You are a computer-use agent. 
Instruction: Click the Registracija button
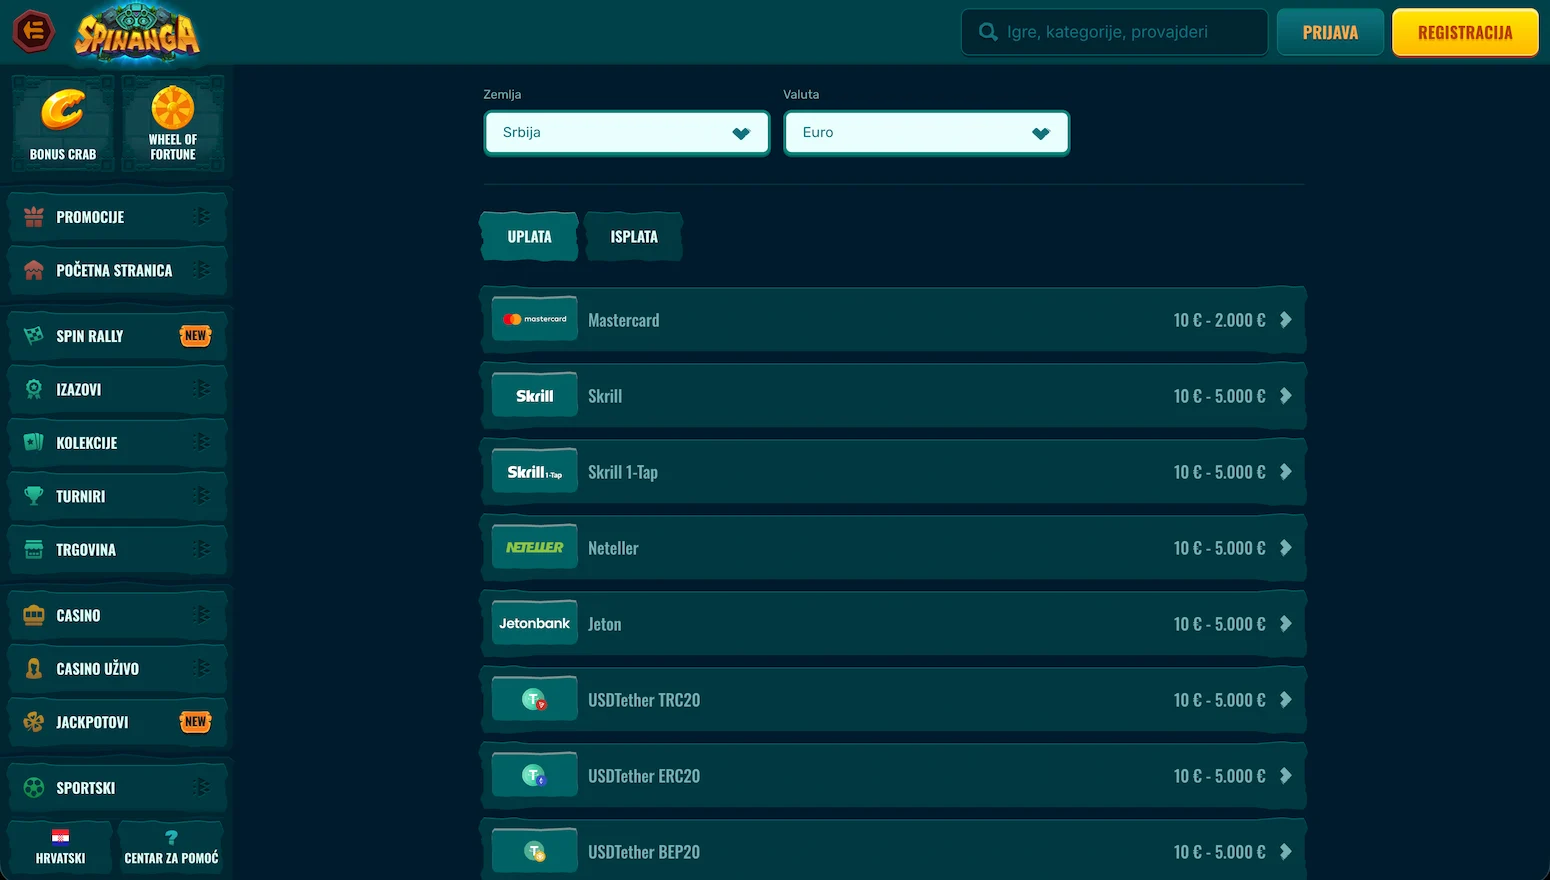[x=1465, y=33]
